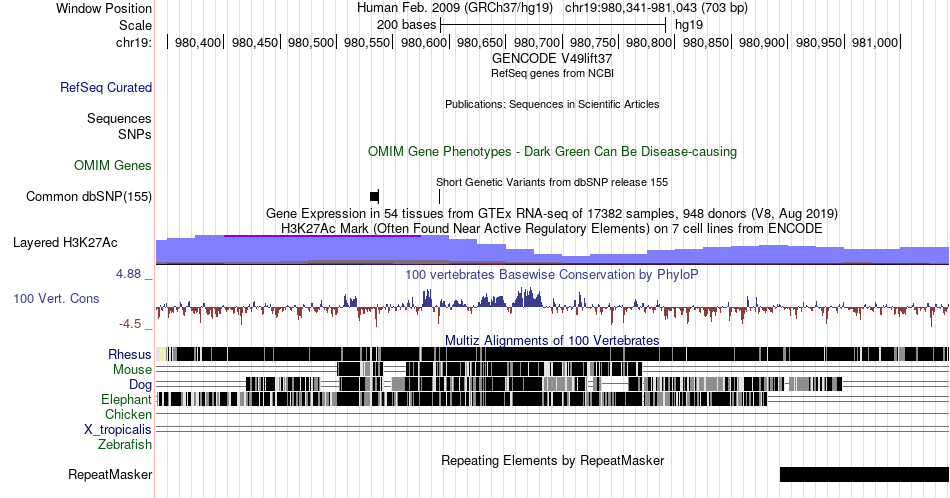This screenshot has width=950, height=498.
Task: Open the Common dbSNP(155) track label
Action: click(89, 196)
